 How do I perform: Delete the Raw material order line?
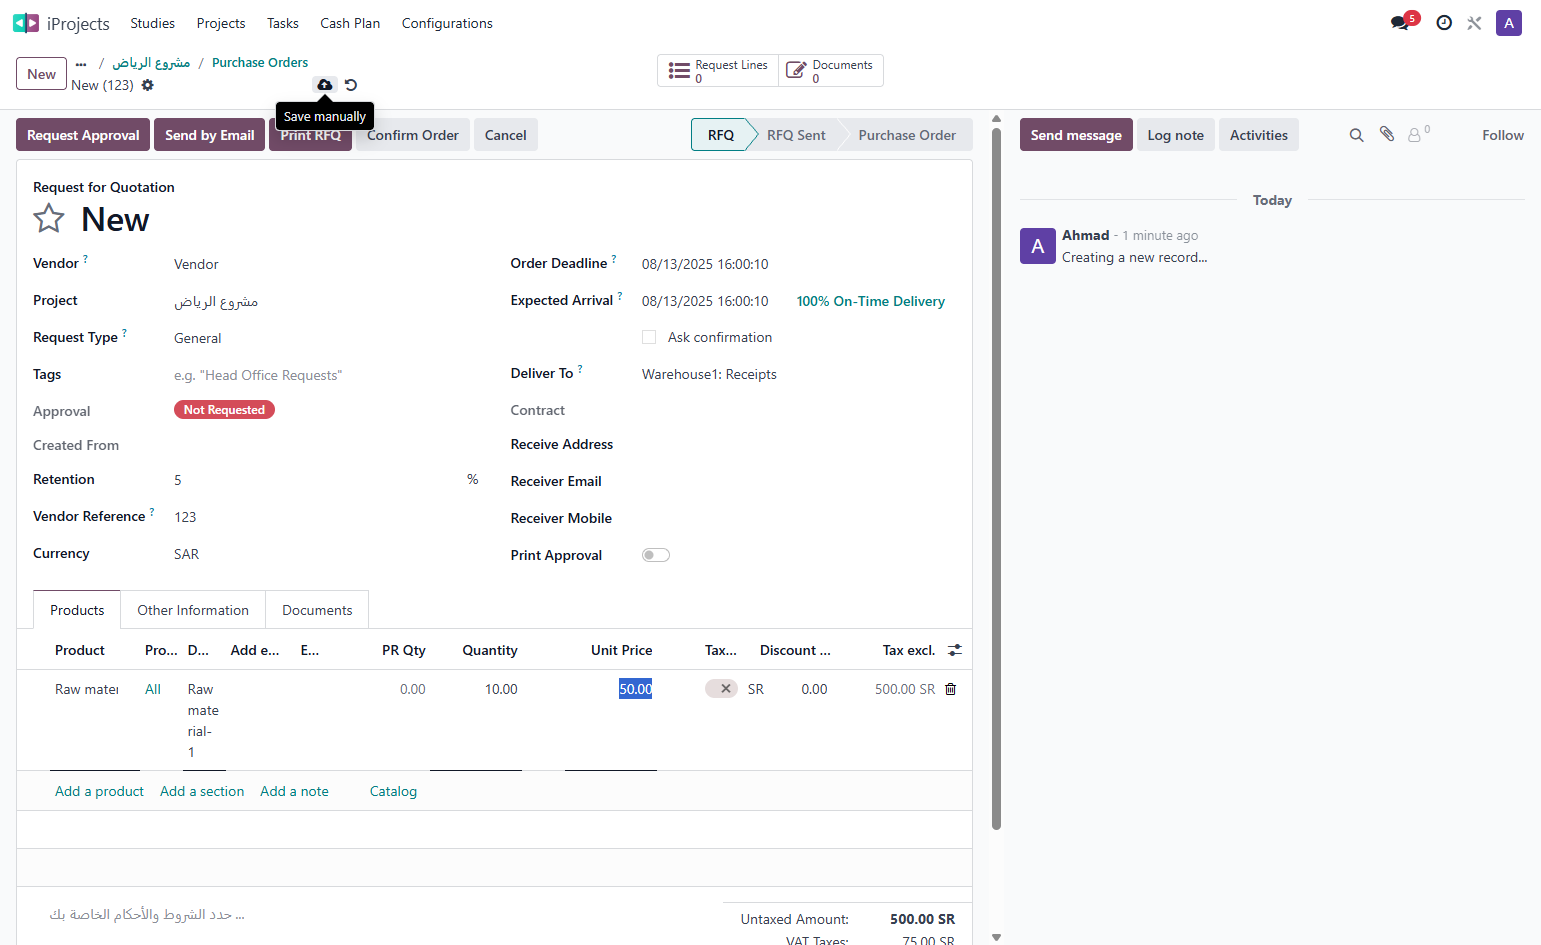pyautogui.click(x=951, y=689)
